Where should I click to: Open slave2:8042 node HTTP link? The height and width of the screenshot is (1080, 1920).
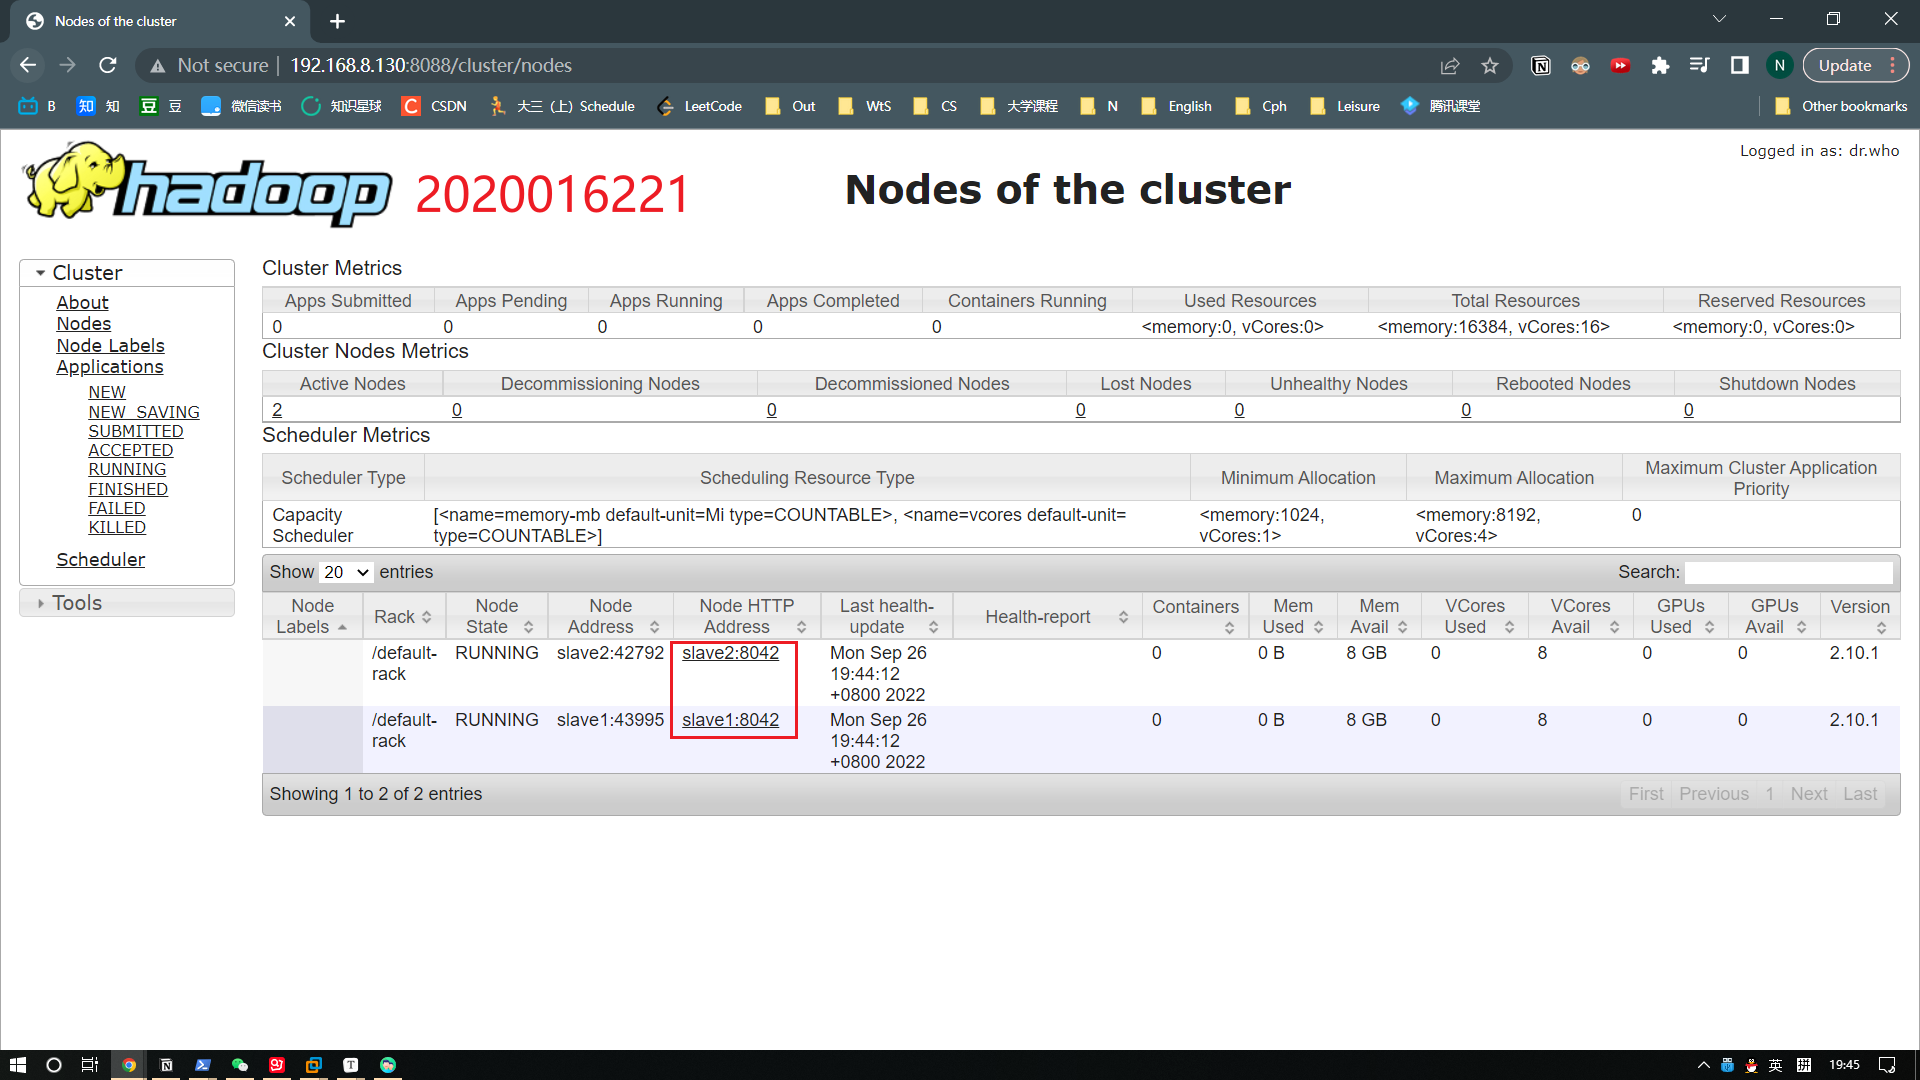[x=730, y=652]
